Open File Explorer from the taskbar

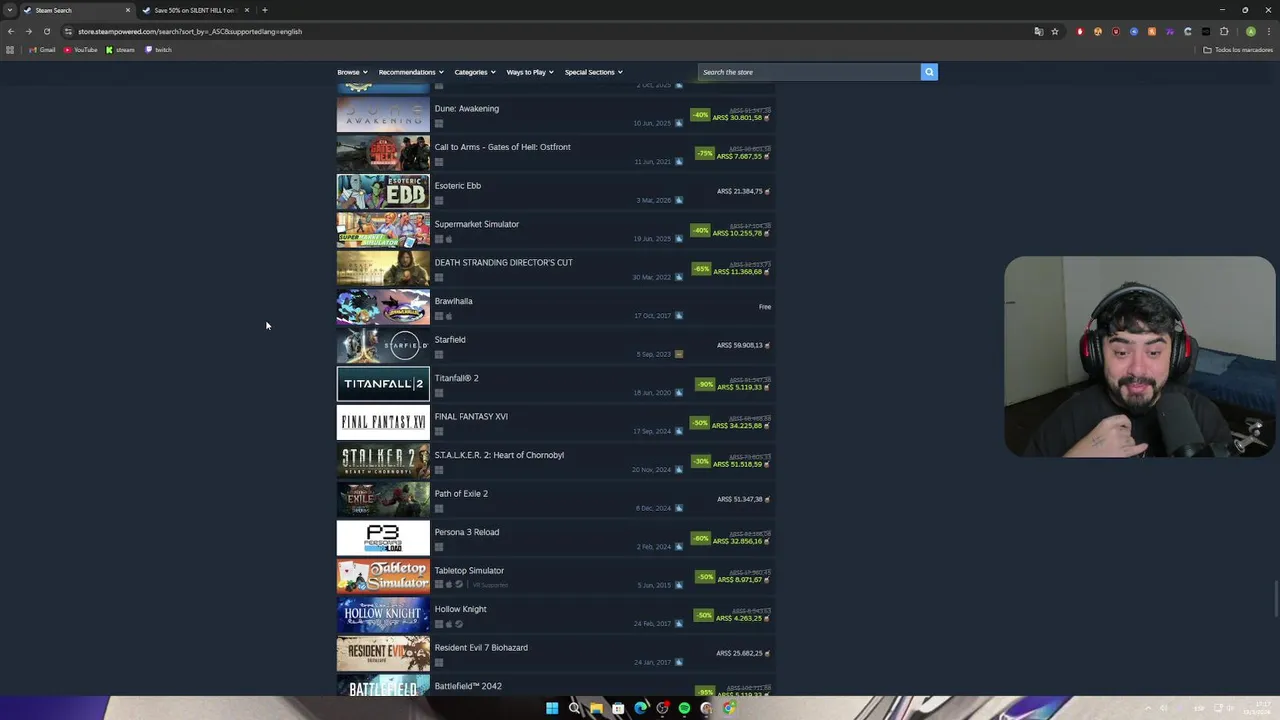[x=596, y=708]
